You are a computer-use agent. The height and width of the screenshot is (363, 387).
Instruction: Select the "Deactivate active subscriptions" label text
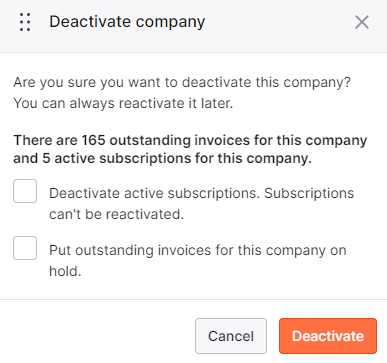(x=154, y=193)
